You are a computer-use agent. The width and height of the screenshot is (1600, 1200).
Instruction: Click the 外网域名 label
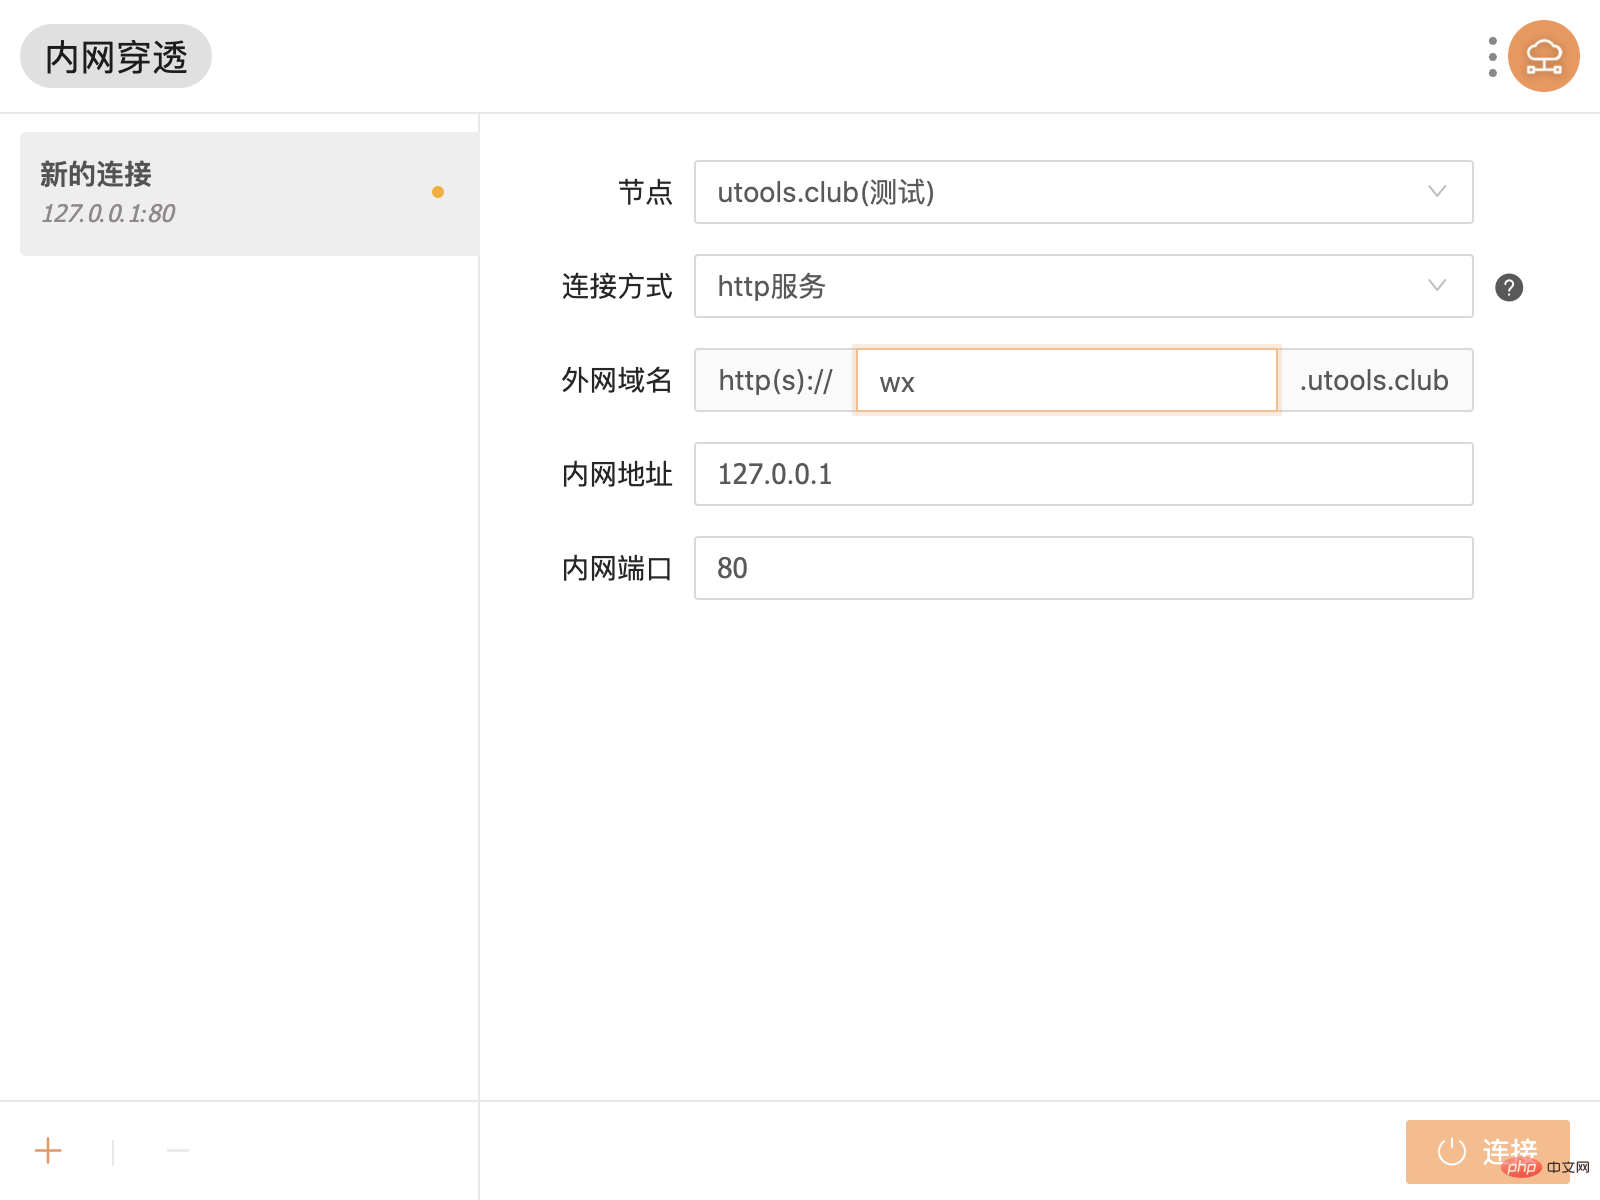pyautogui.click(x=617, y=380)
